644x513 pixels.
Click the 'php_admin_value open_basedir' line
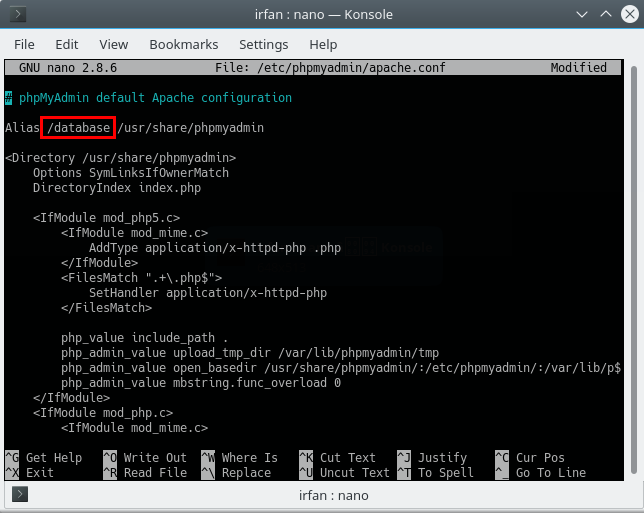pyautogui.click(x=341, y=368)
